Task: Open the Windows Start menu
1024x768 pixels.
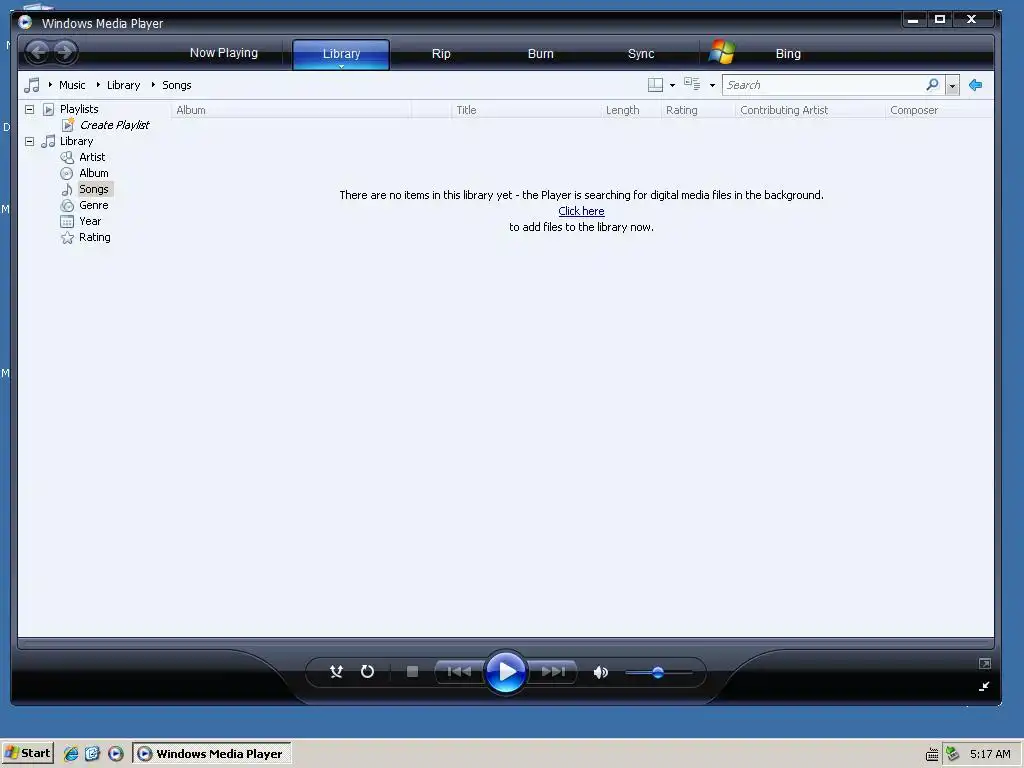Action: [x=27, y=753]
